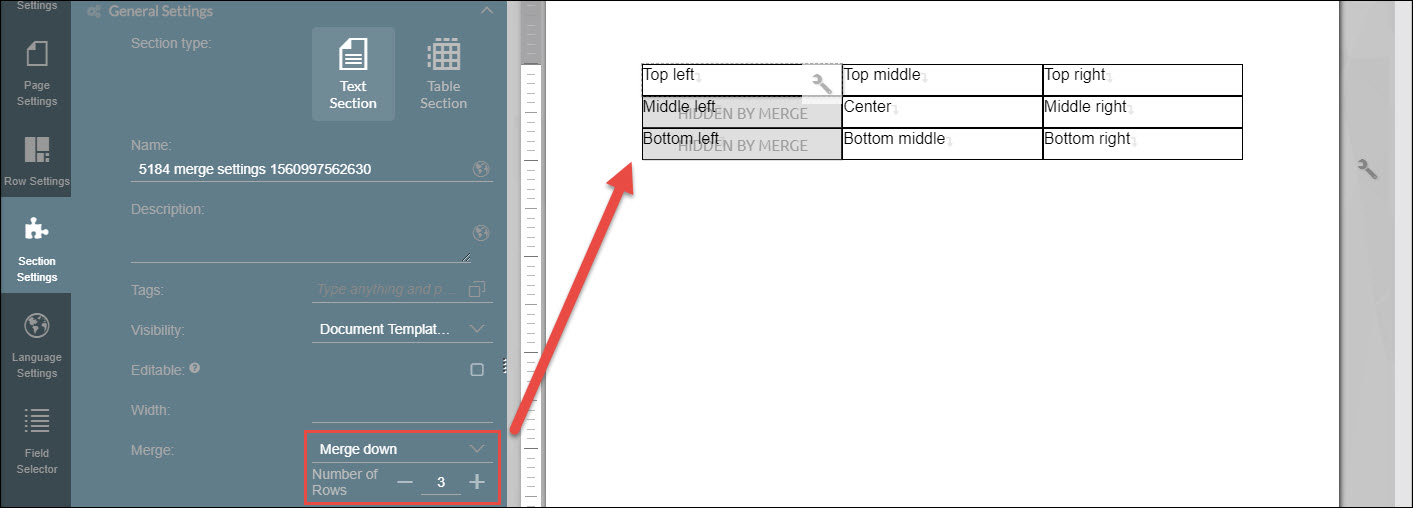Click the Center table cell
This screenshot has height=508, width=1413.
point(941,112)
